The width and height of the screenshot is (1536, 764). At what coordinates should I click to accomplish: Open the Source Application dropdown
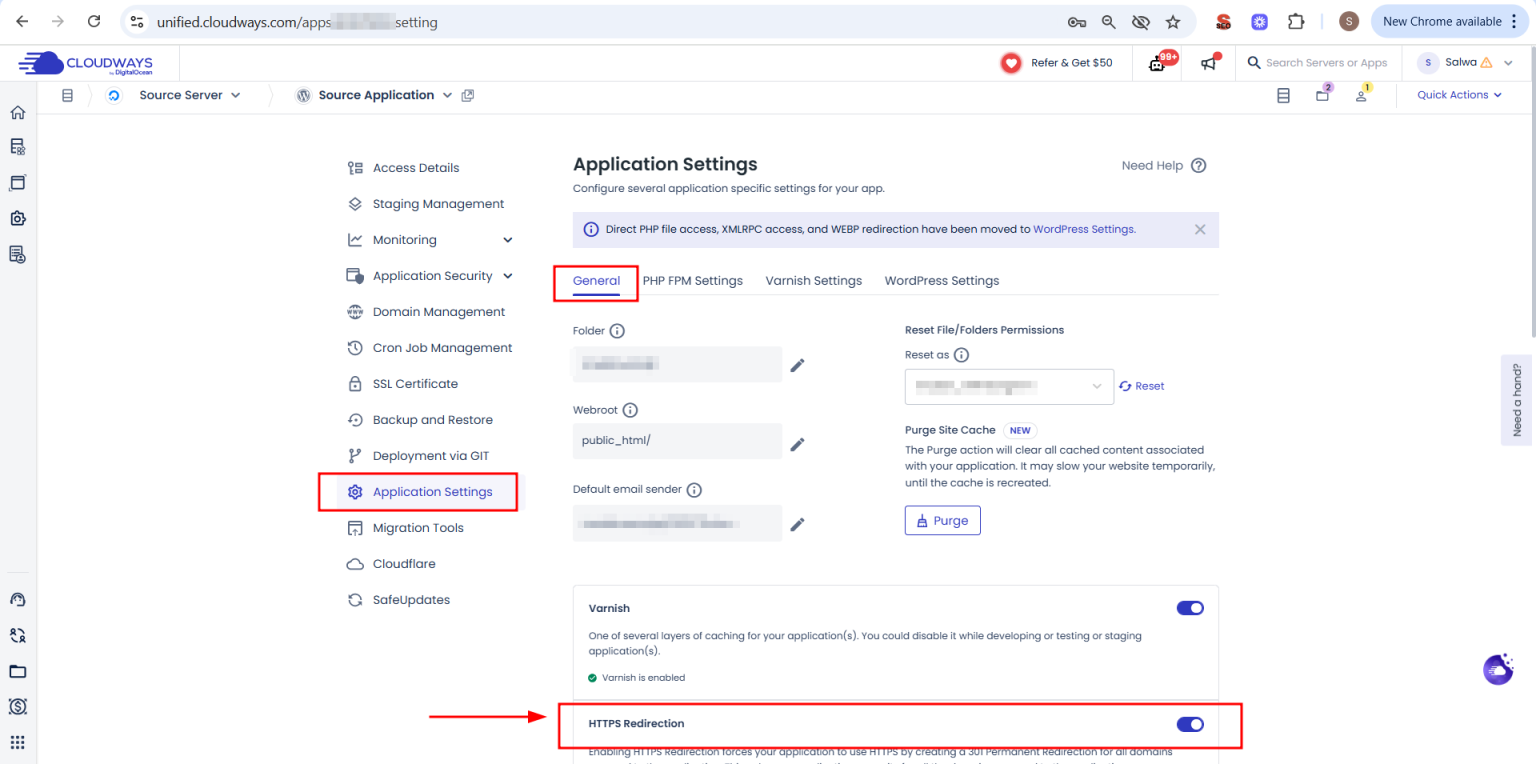pos(384,95)
